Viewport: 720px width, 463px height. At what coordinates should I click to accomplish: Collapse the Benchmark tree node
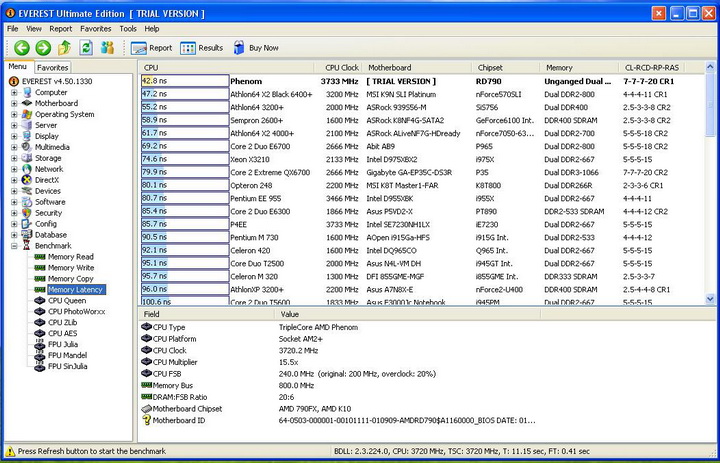tap(14, 246)
